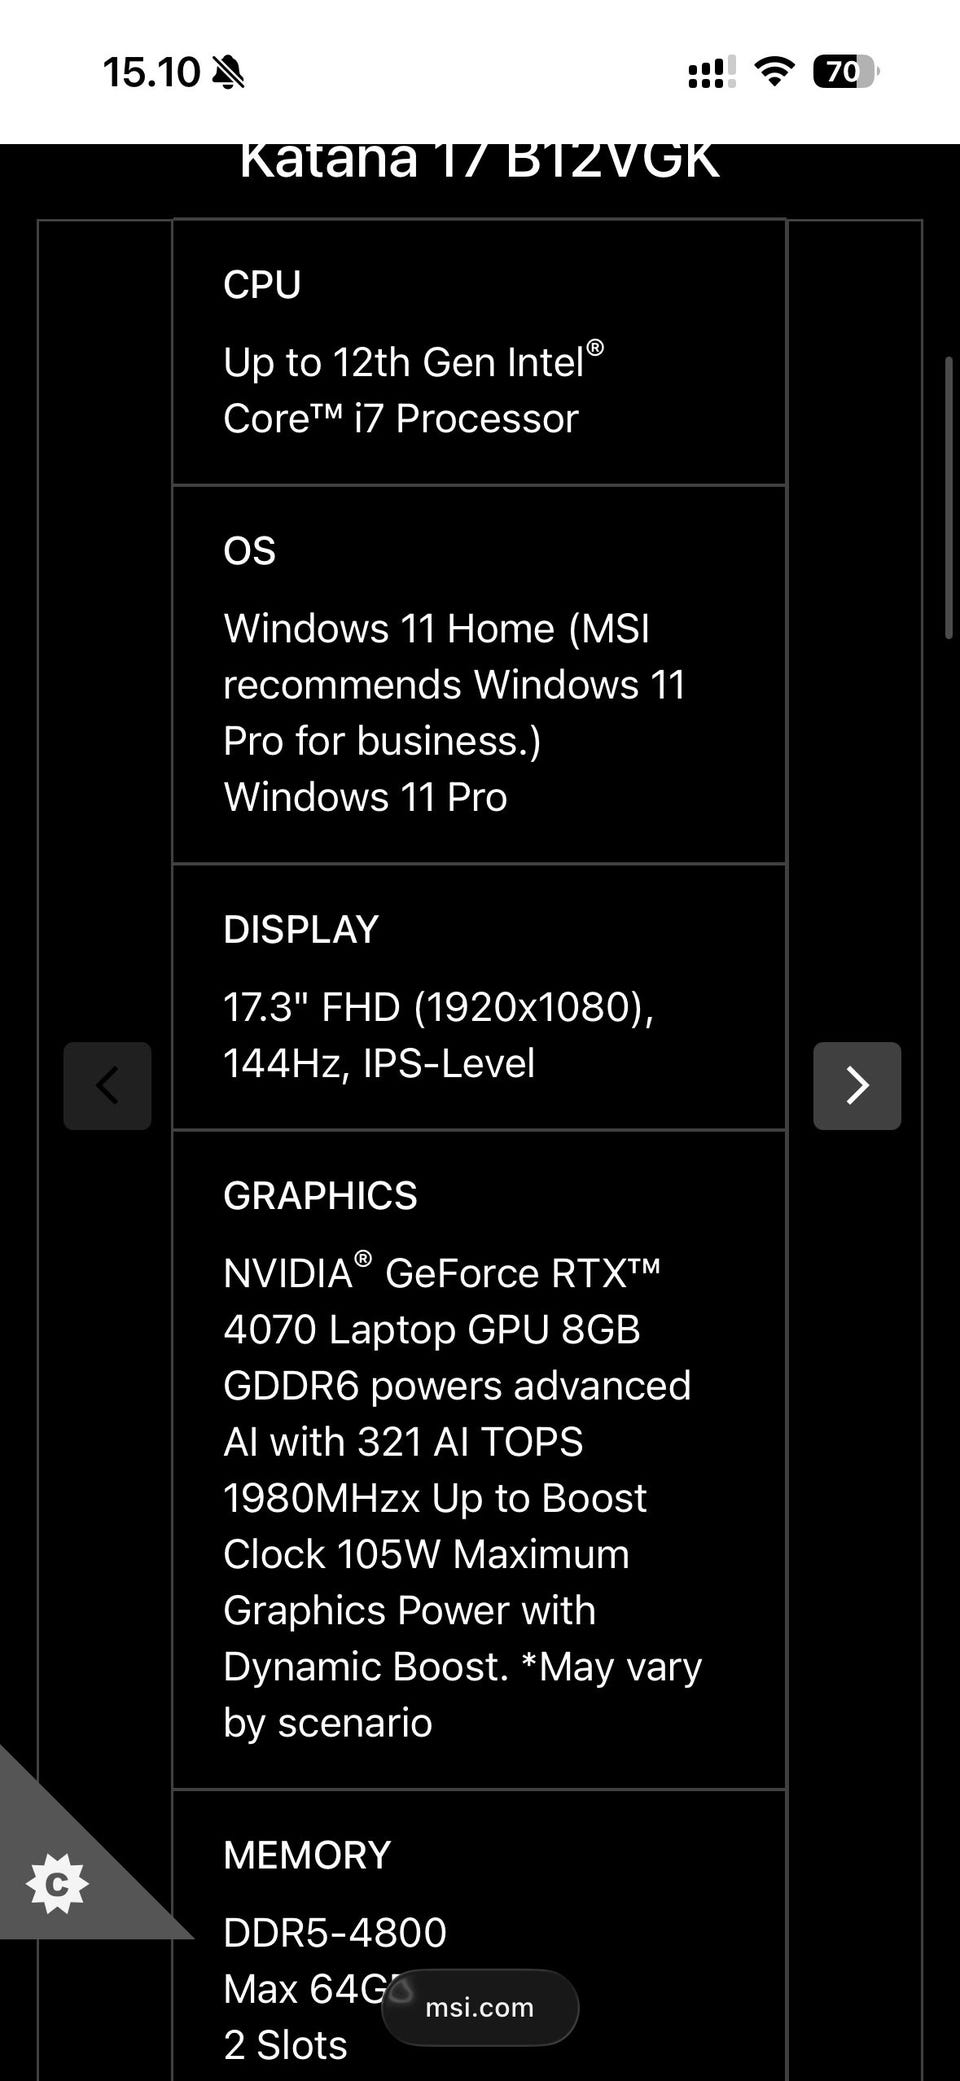
Task: Tap the 15.10 clock in status bar
Action: click(x=151, y=72)
